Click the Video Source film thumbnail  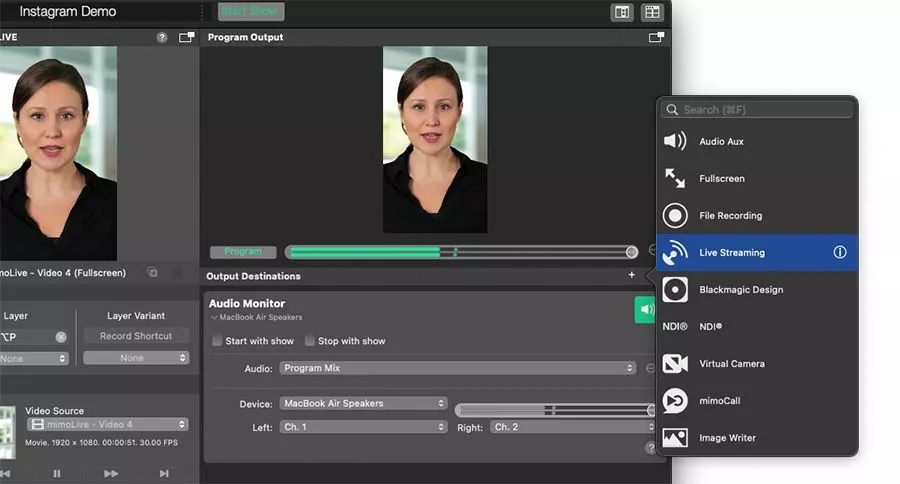coord(7,432)
